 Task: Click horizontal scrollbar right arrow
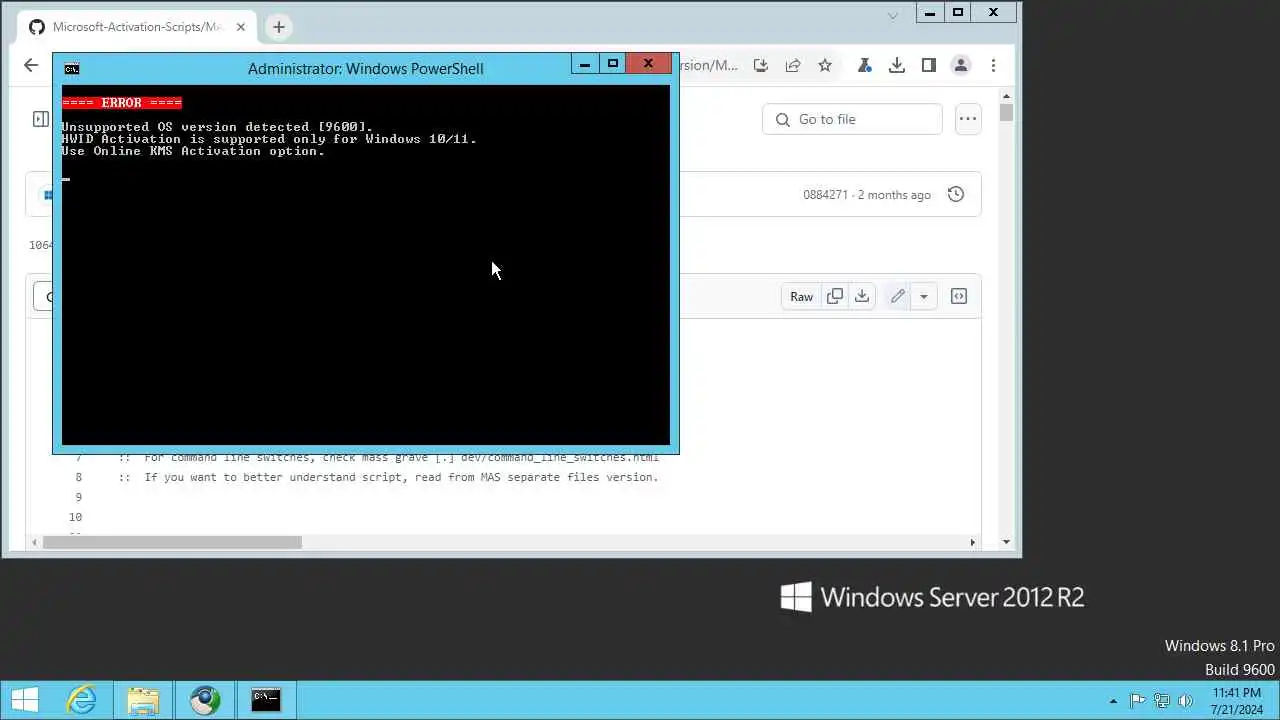pyautogui.click(x=972, y=542)
